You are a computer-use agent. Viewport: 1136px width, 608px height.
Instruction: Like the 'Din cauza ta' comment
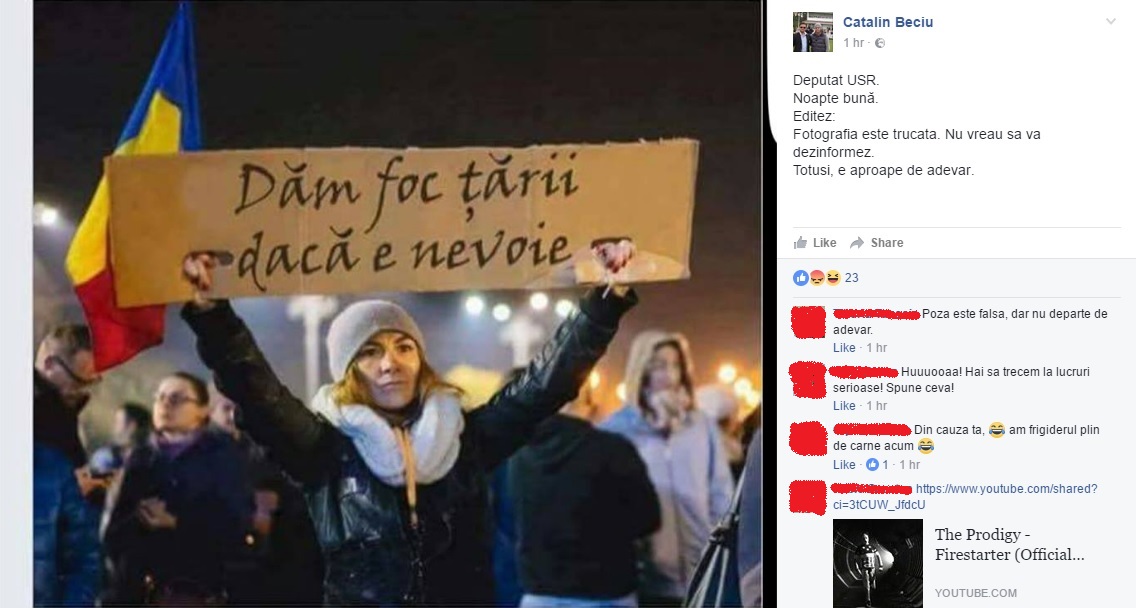pyautogui.click(x=844, y=465)
